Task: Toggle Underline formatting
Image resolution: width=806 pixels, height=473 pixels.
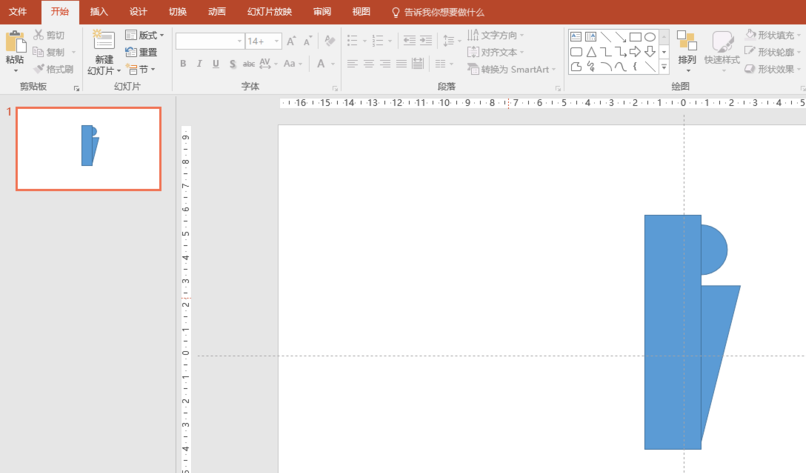Action: point(216,64)
